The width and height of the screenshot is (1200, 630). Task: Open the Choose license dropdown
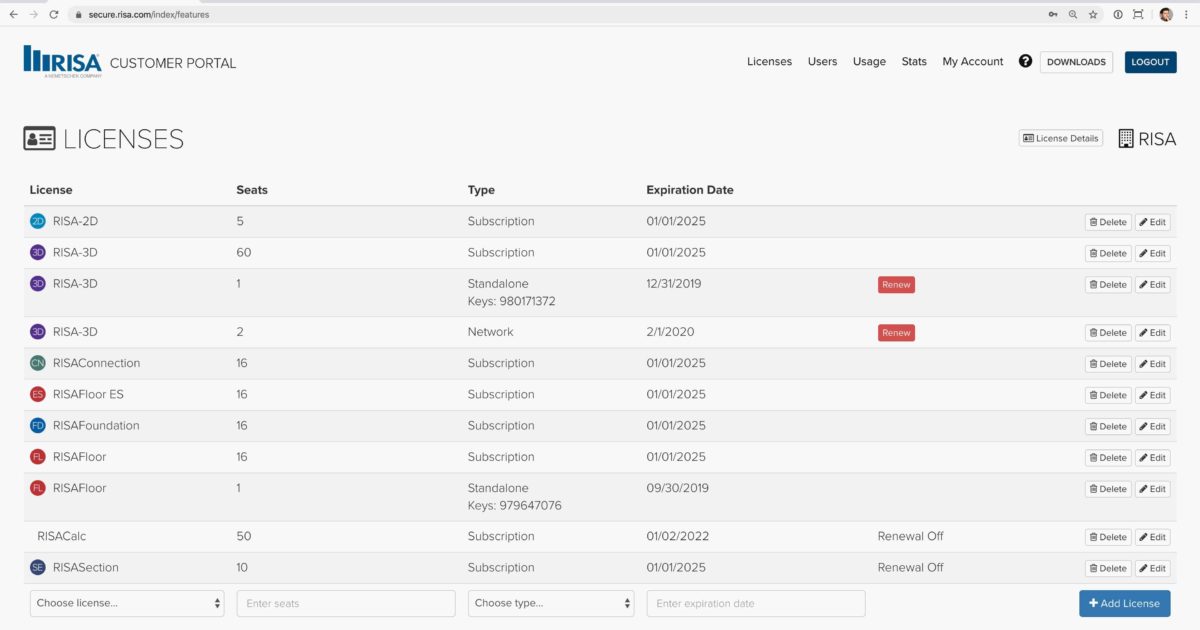click(126, 603)
